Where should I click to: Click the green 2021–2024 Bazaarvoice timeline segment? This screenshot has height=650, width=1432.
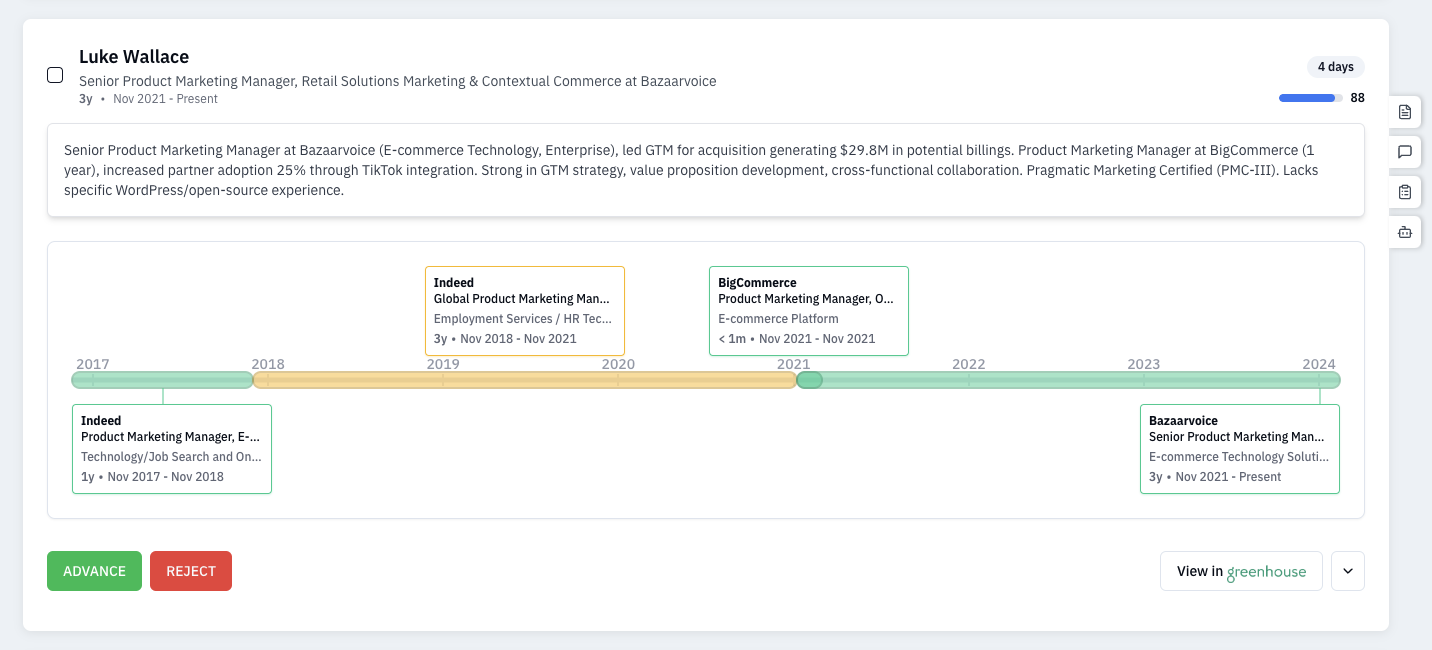(x=1080, y=380)
